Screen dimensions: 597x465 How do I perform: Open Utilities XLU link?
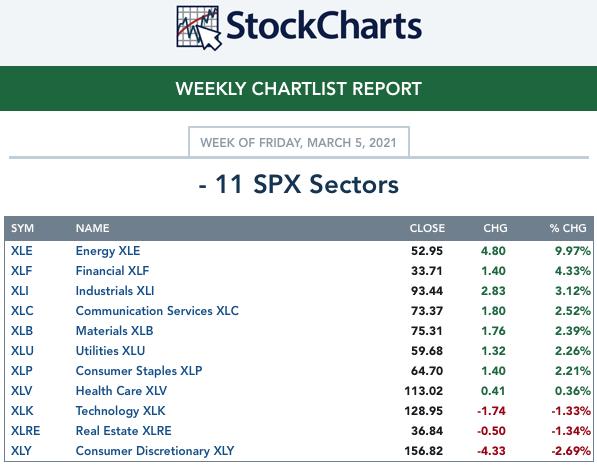click(x=110, y=351)
